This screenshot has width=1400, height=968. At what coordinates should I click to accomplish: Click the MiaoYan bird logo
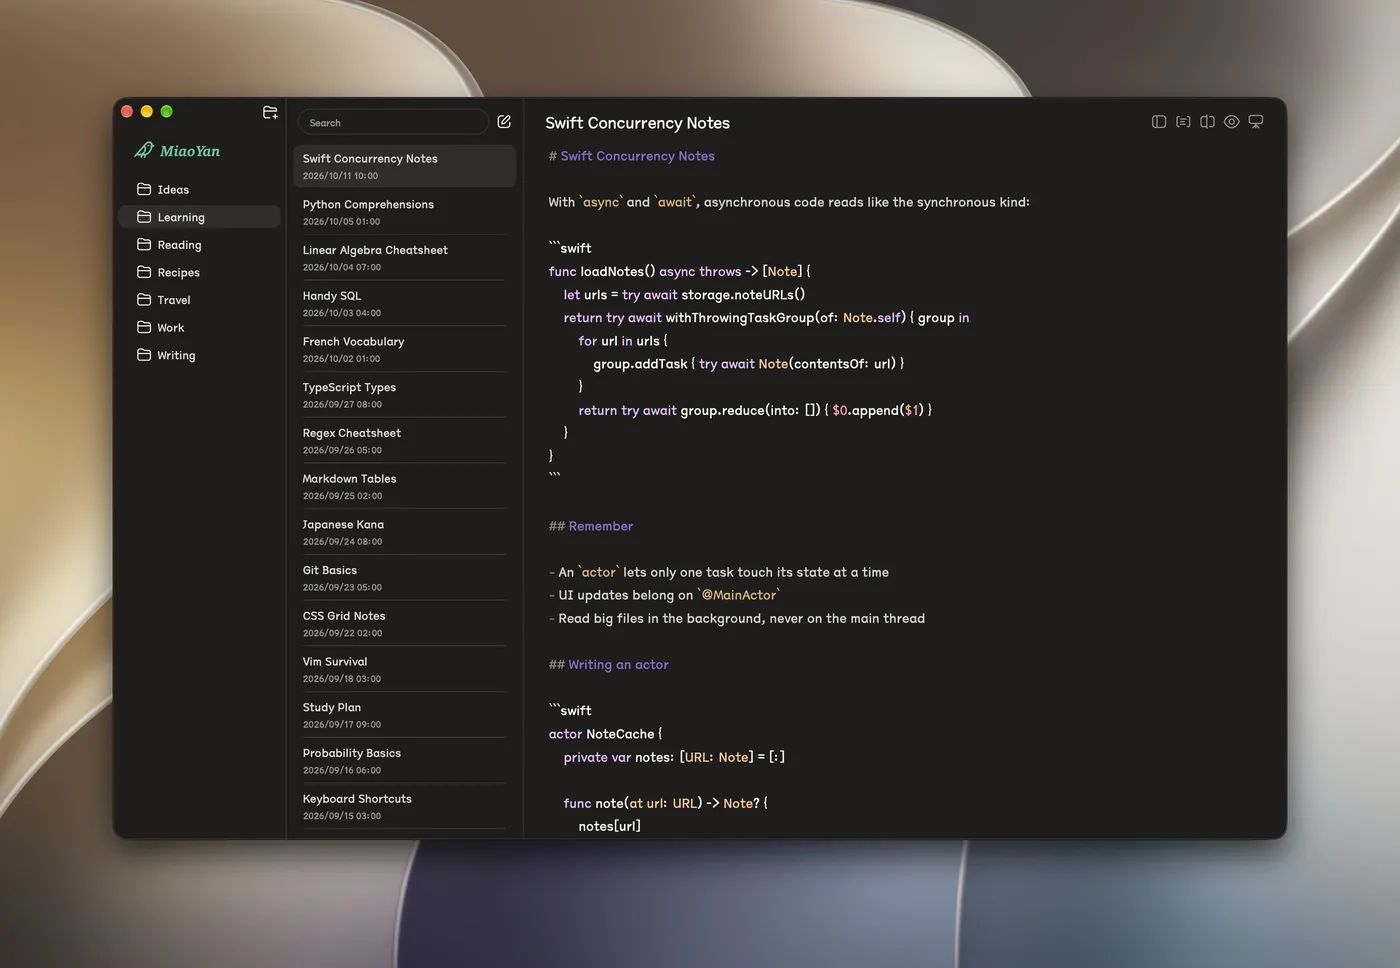click(x=144, y=151)
